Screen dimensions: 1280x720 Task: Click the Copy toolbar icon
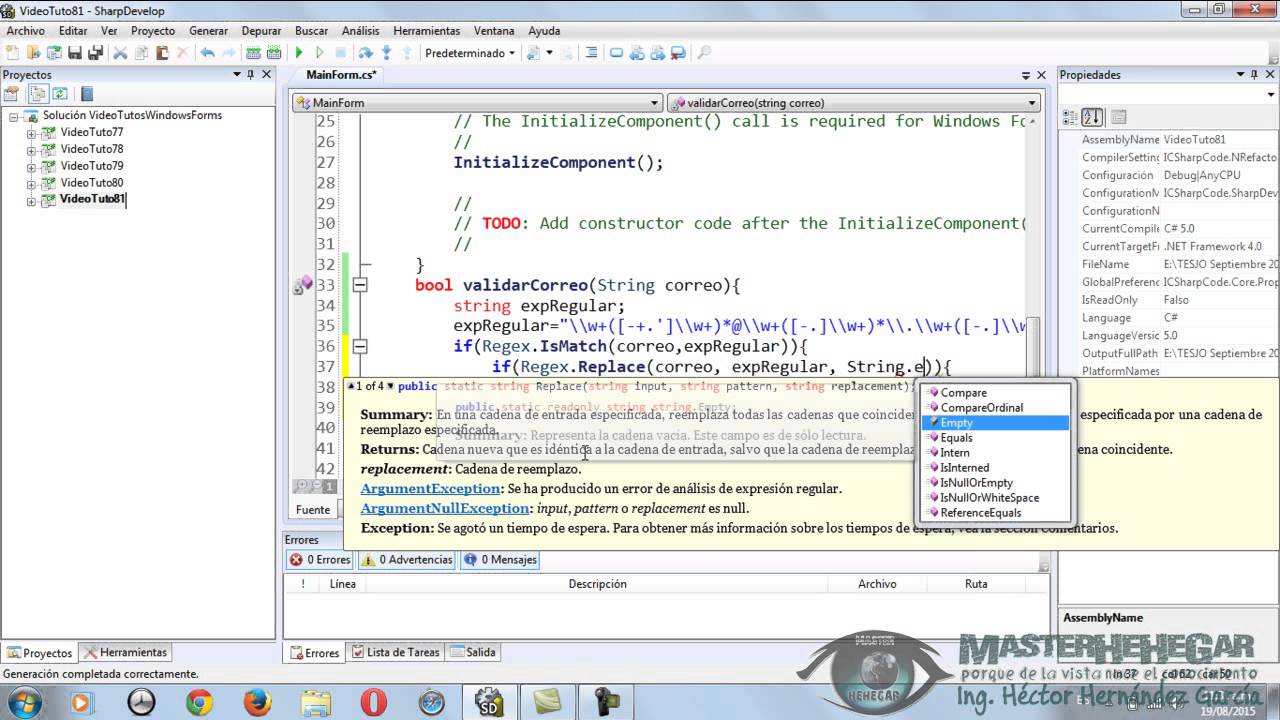tap(141, 53)
